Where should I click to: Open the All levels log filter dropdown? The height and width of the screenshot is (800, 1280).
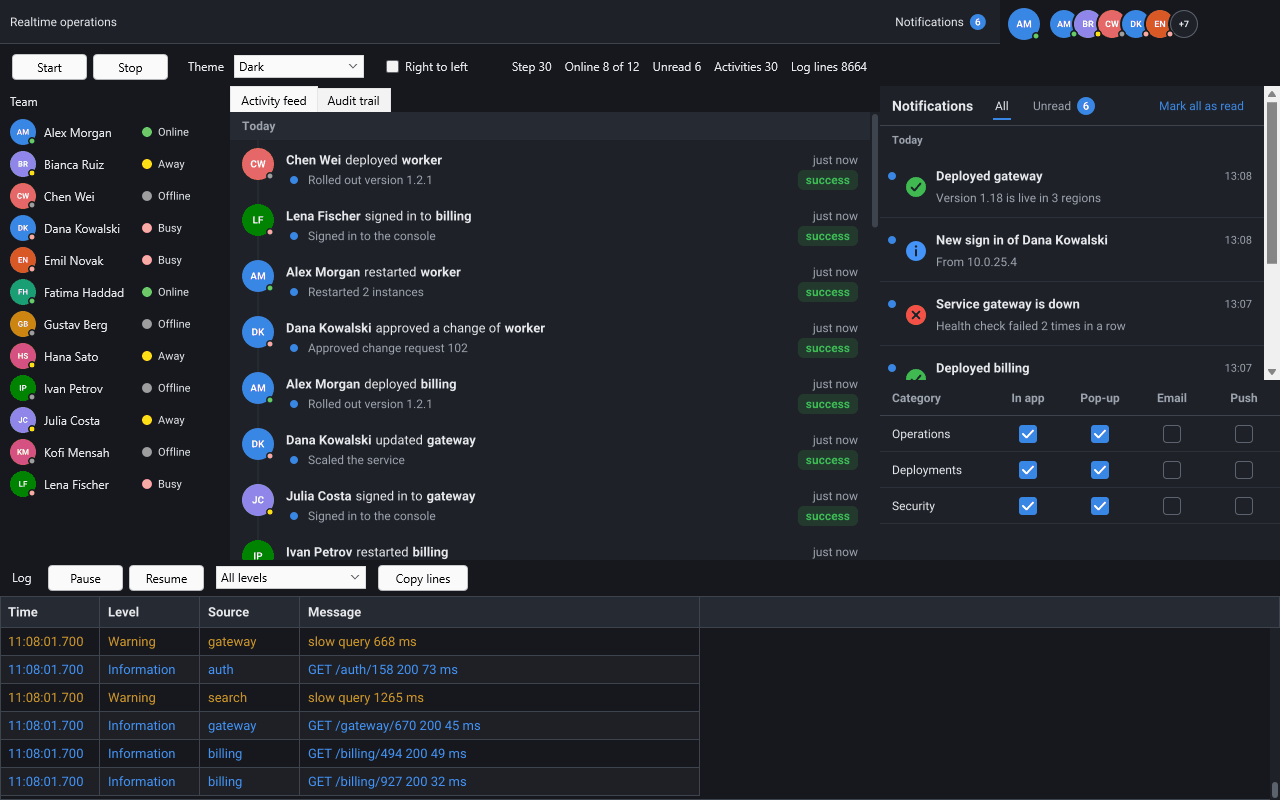coord(291,578)
